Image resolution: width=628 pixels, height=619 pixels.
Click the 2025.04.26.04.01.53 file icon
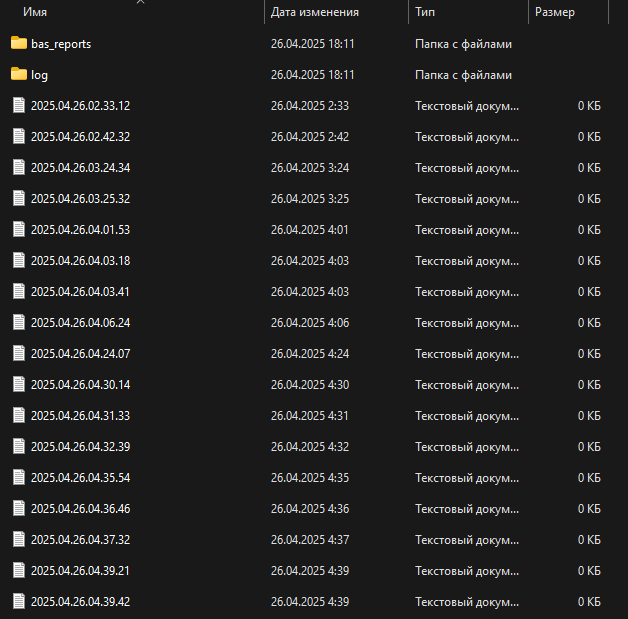tap(18, 230)
